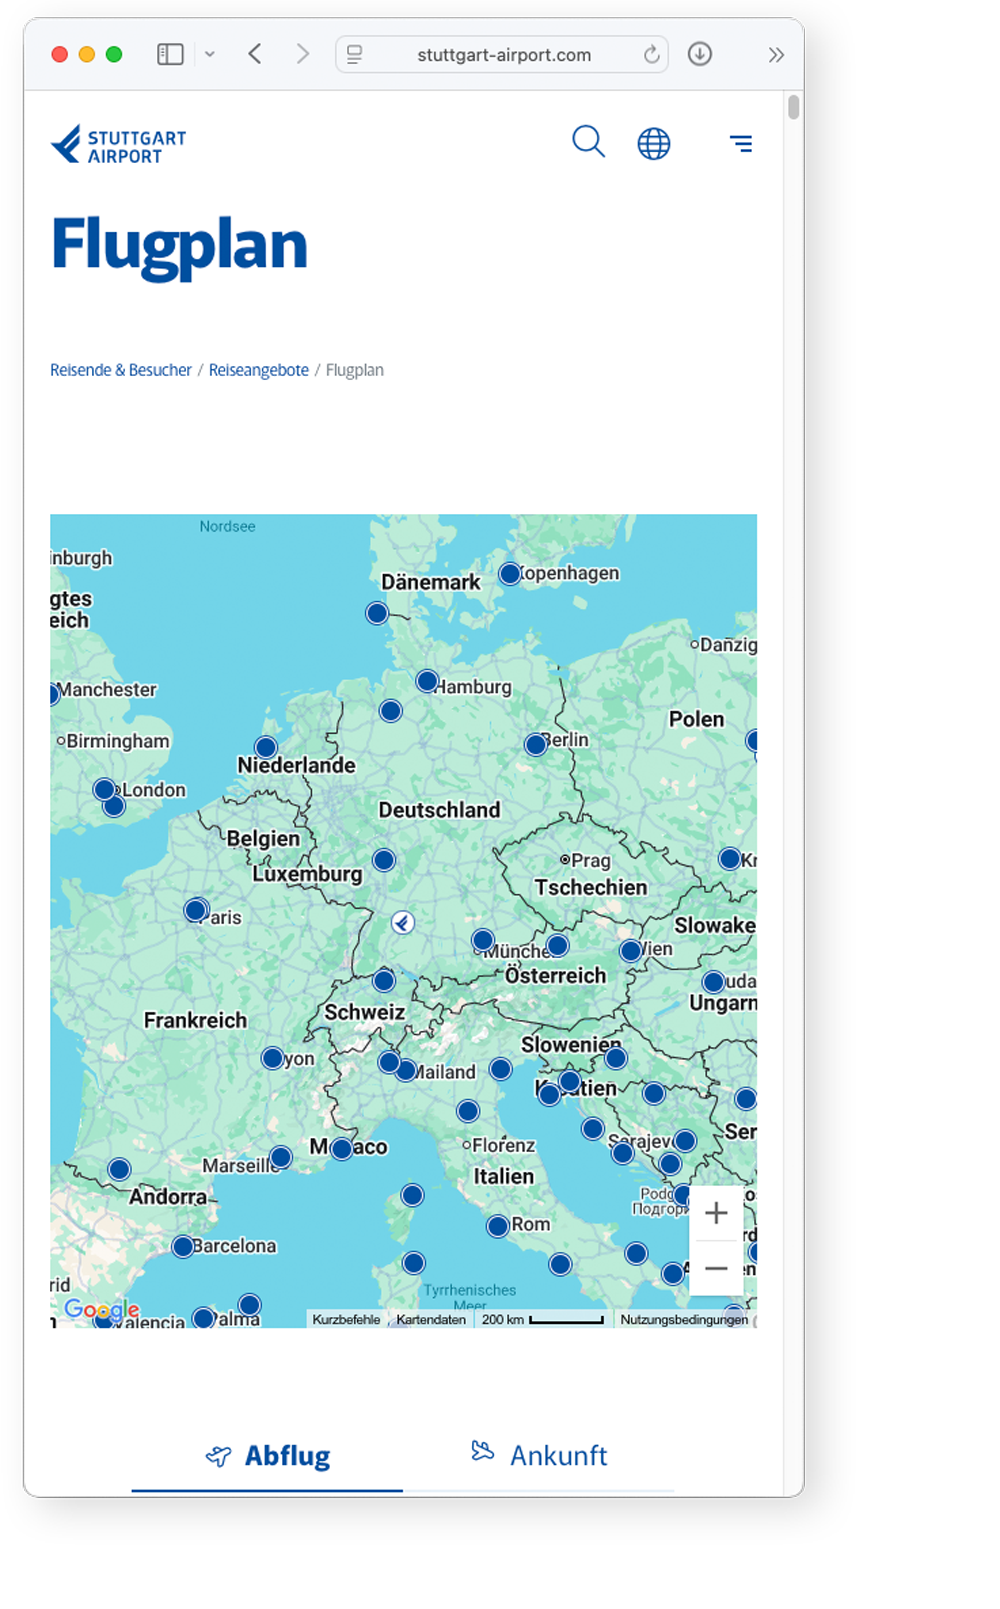Viewport: 1000px width, 1609px height.
Task: Select the Monaco destination marker
Action: pyautogui.click(x=342, y=1148)
